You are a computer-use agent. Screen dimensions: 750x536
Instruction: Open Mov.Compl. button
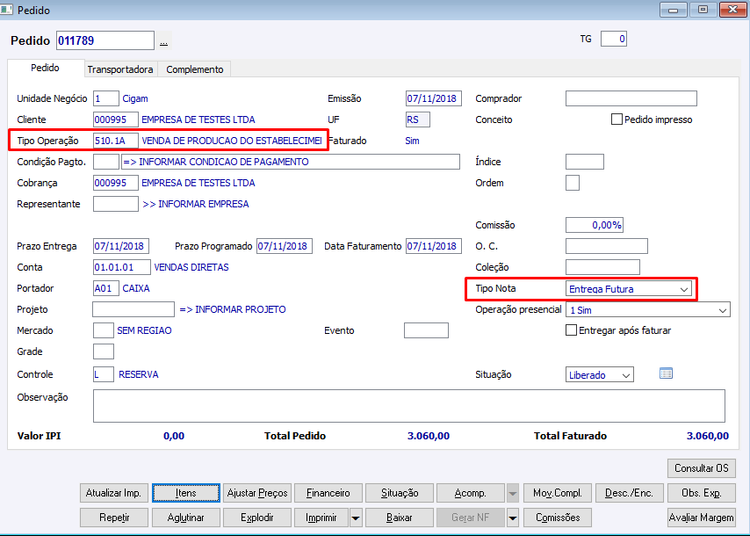tap(558, 493)
